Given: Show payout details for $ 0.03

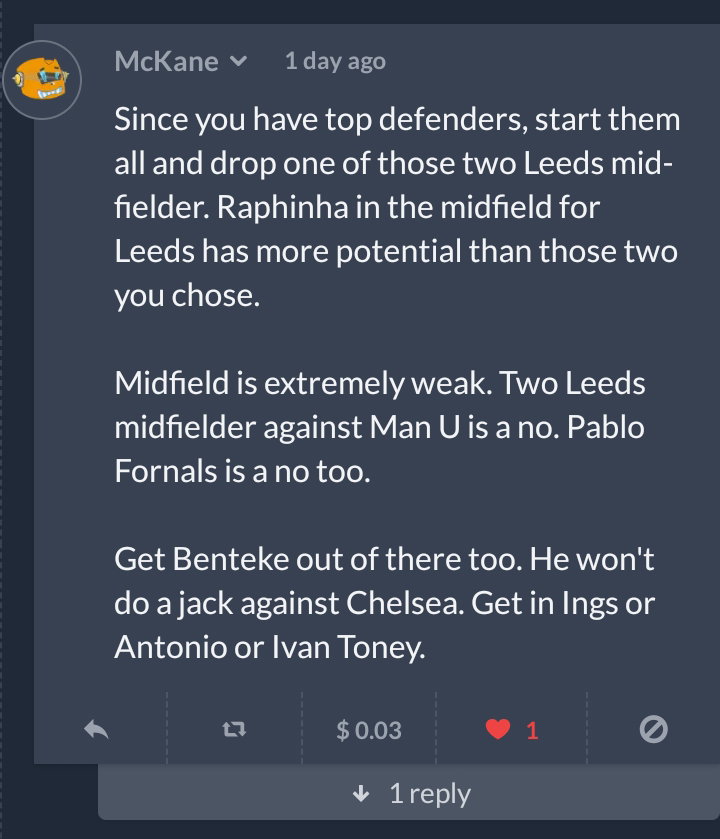Looking at the screenshot, I should (x=369, y=730).
